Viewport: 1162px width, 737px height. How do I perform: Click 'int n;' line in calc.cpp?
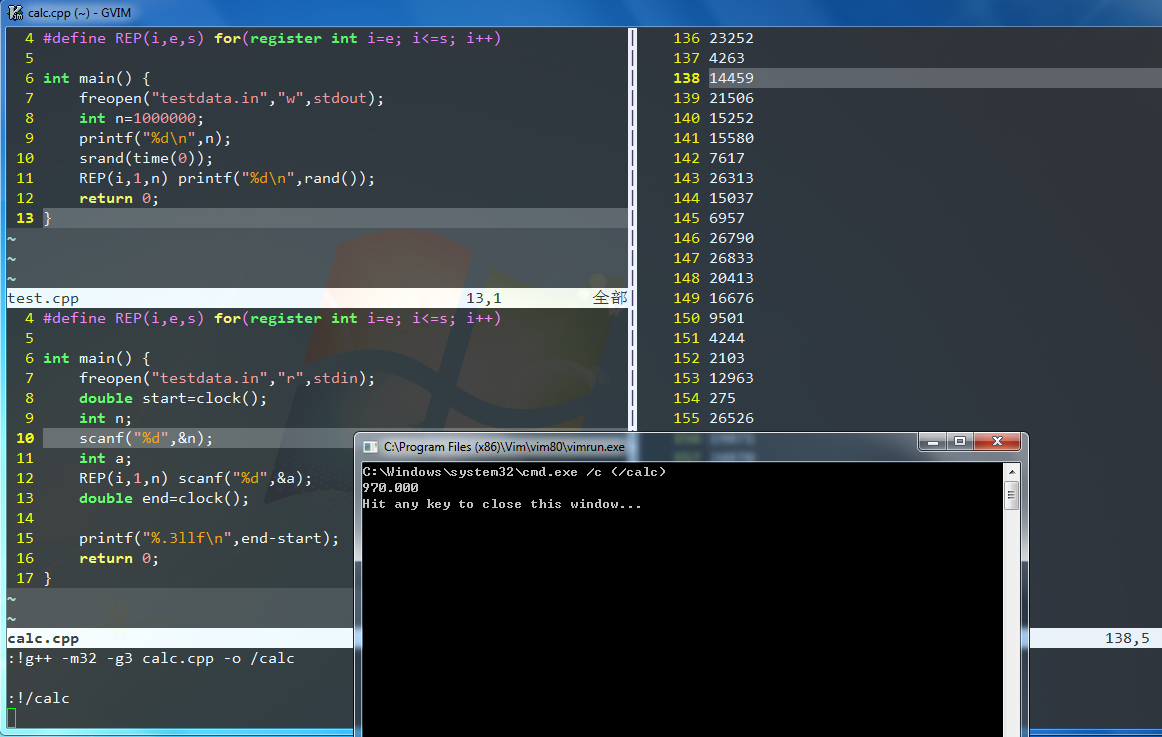[105, 418]
